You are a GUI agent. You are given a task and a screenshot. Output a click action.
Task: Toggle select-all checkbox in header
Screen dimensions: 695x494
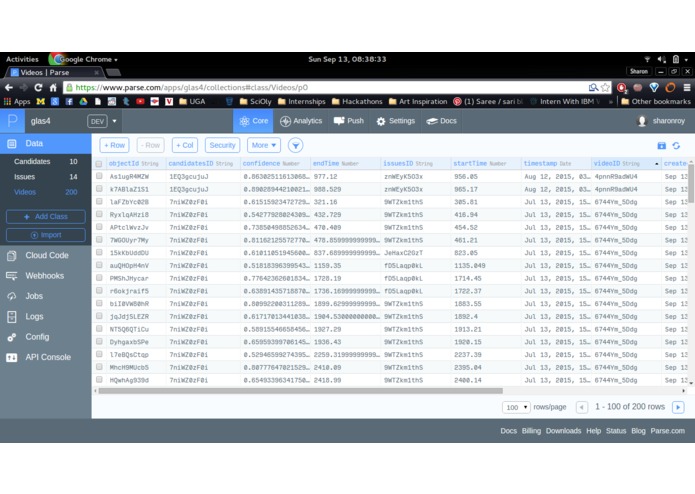coord(99,164)
